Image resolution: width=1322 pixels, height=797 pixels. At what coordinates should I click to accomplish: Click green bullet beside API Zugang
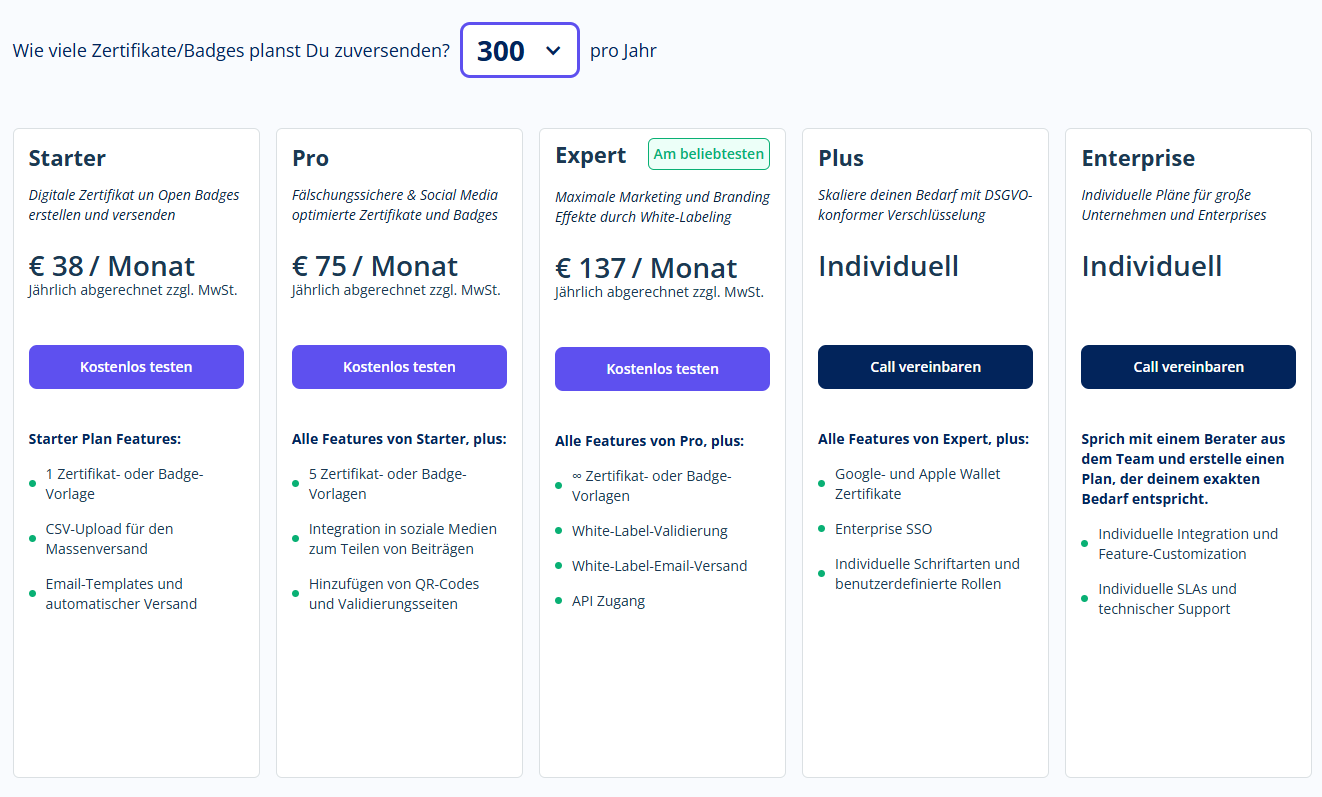559,601
